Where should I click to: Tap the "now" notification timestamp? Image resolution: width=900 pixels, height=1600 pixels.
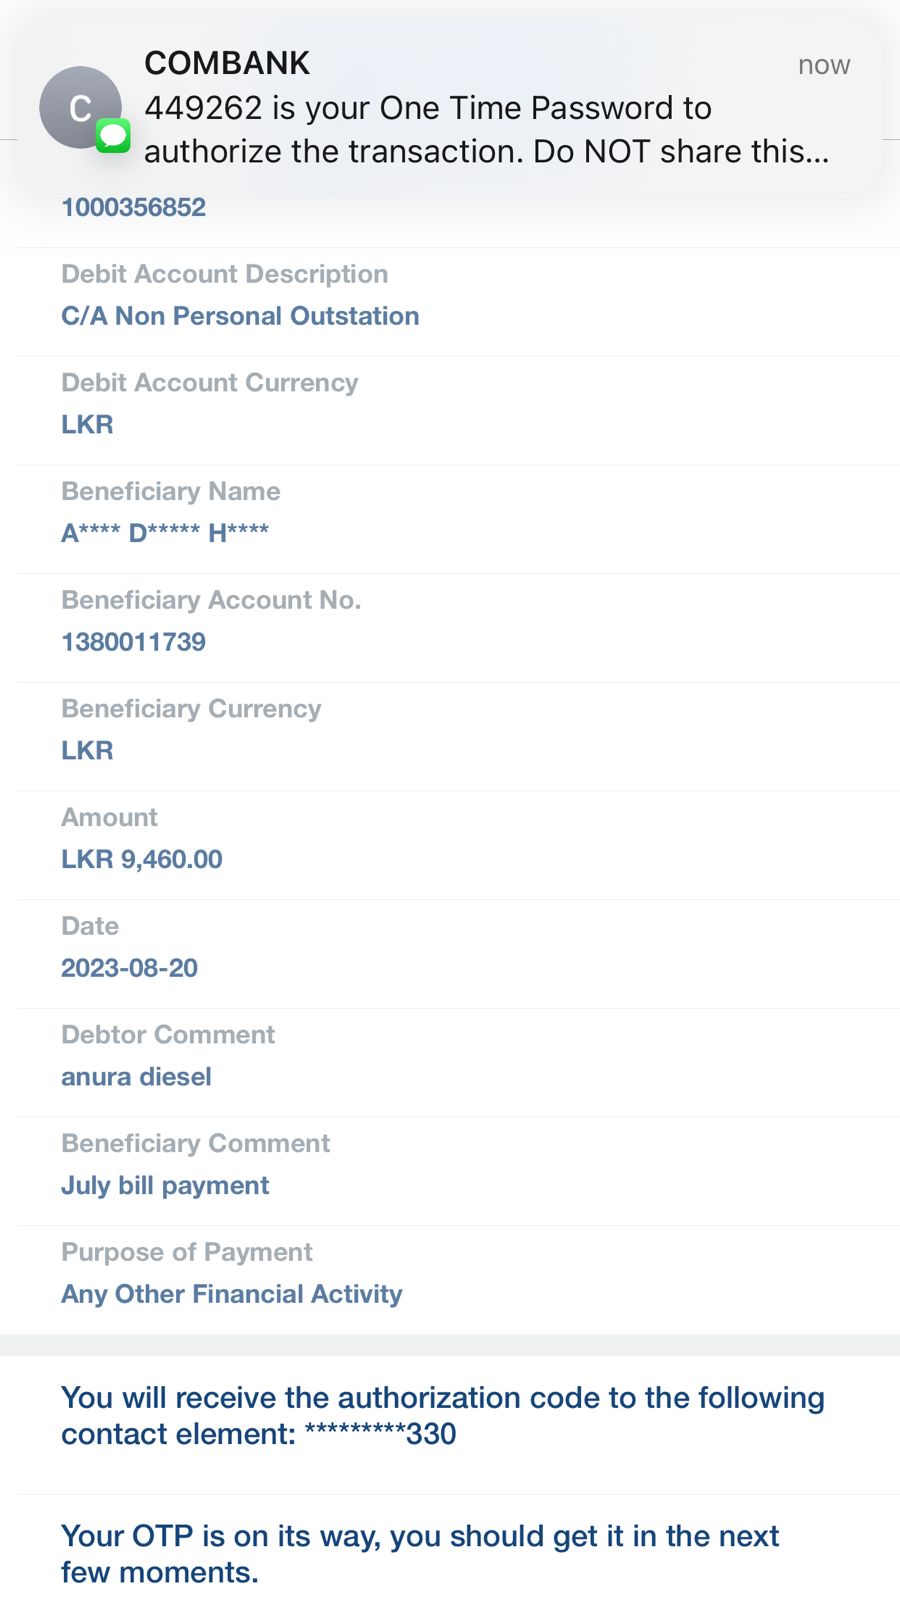[x=823, y=65]
